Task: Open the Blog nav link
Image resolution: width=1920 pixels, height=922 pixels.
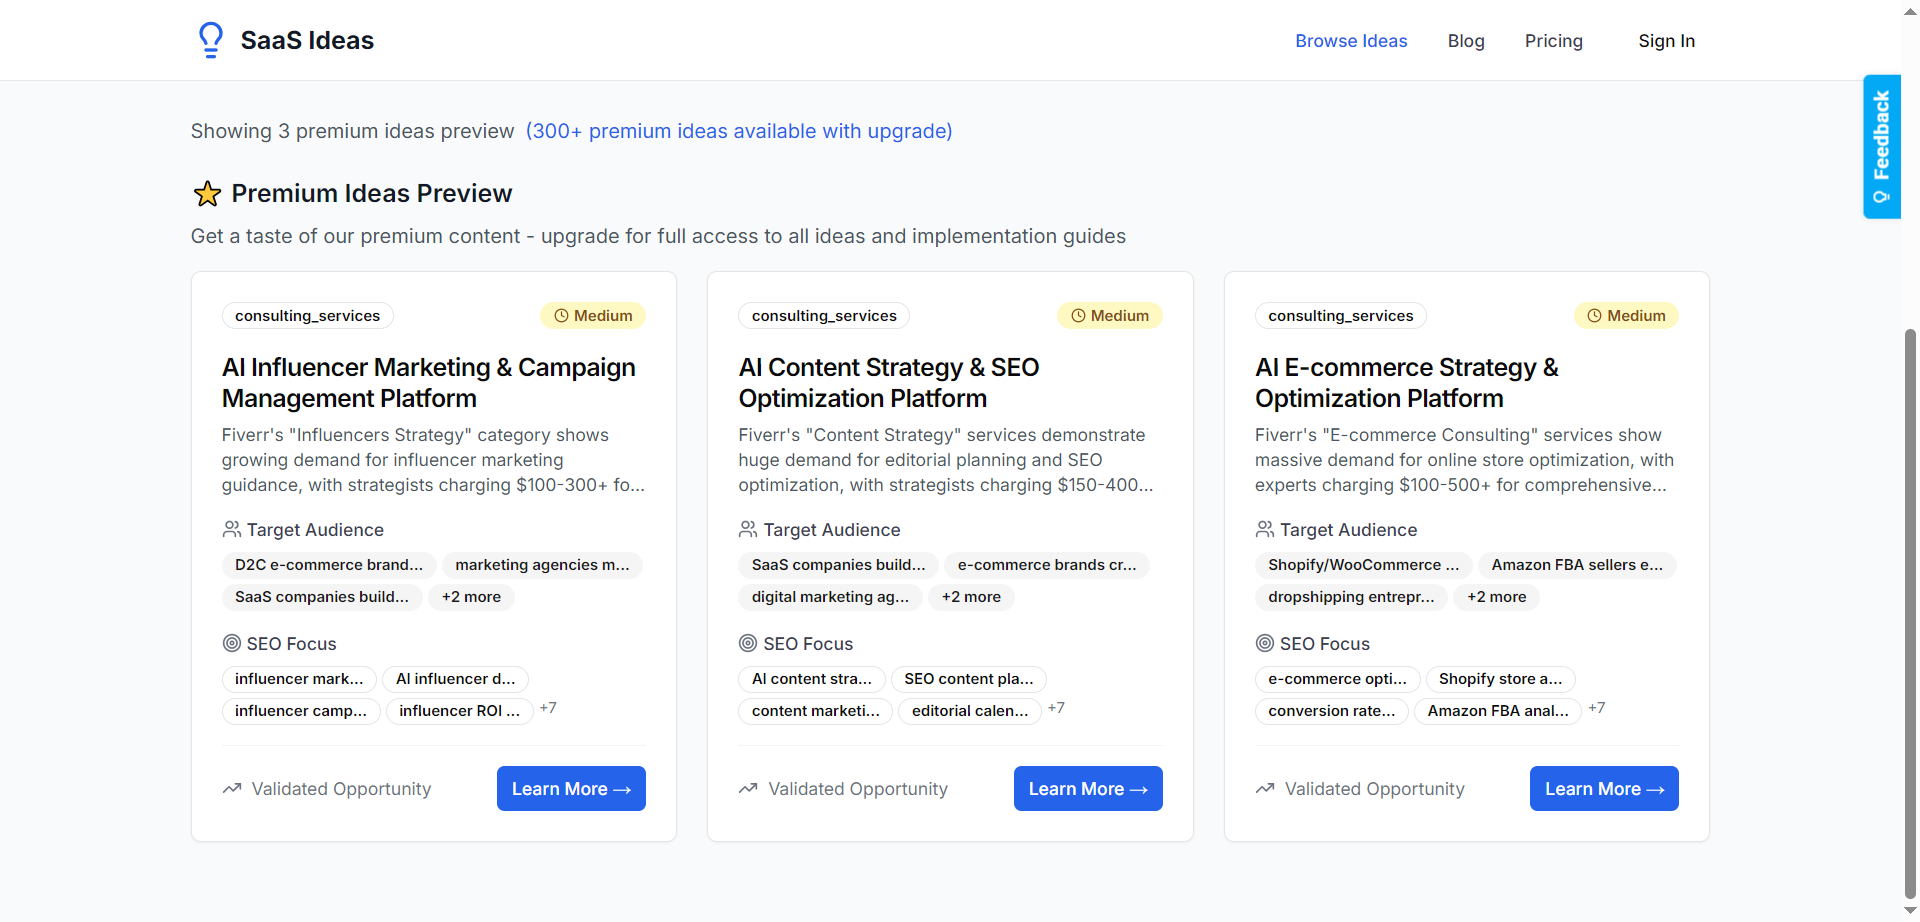Action: tap(1466, 41)
